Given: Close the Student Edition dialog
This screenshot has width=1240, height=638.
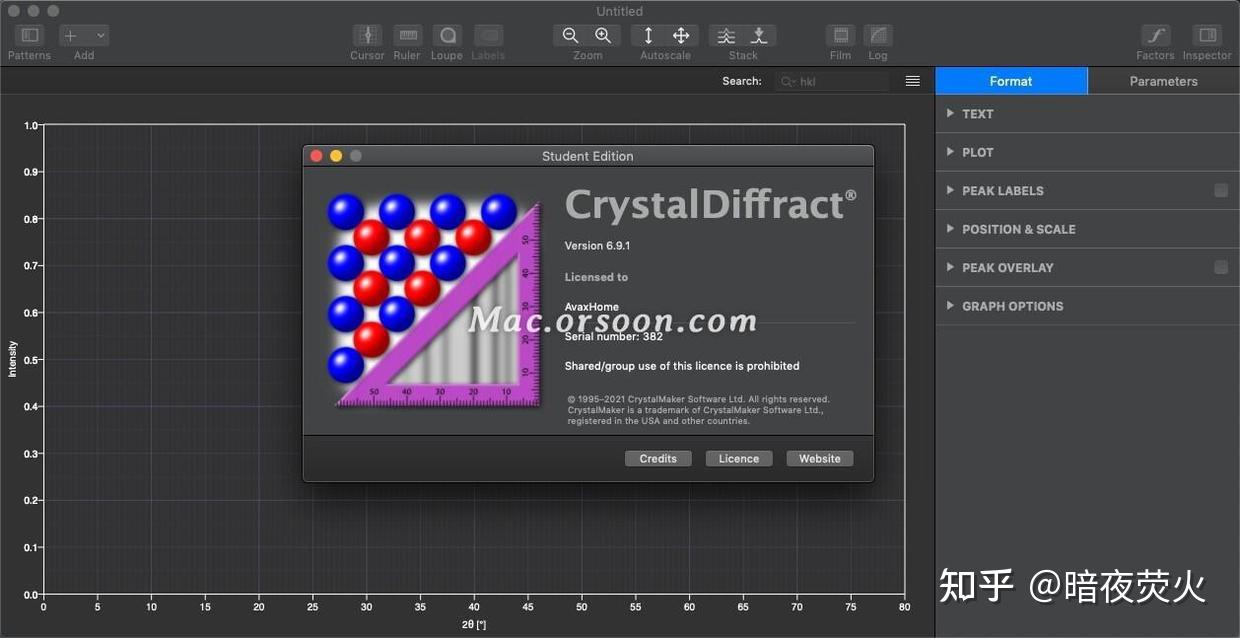Looking at the screenshot, I should pyautogui.click(x=317, y=156).
